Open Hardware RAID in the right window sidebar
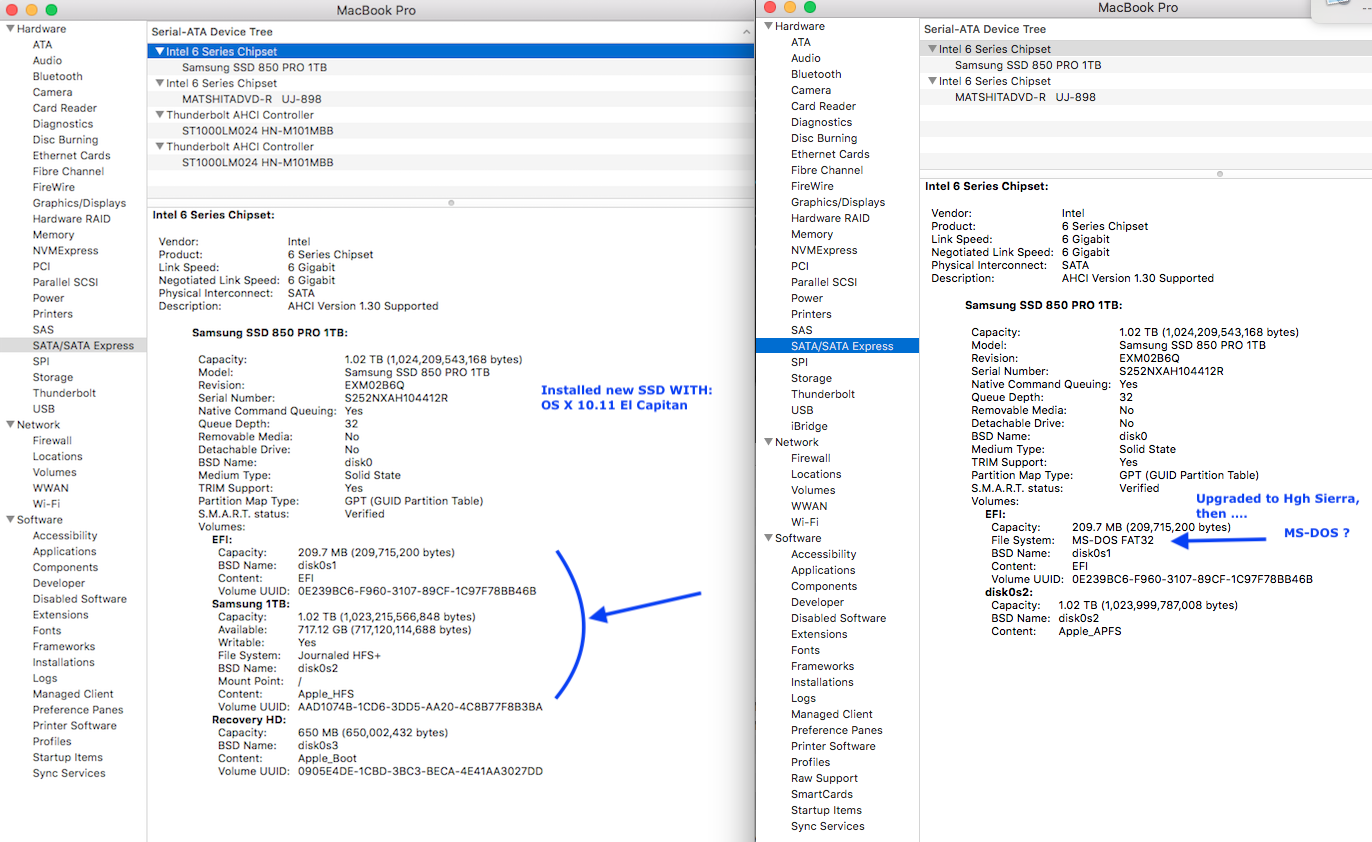The height and width of the screenshot is (842, 1372). coord(830,218)
